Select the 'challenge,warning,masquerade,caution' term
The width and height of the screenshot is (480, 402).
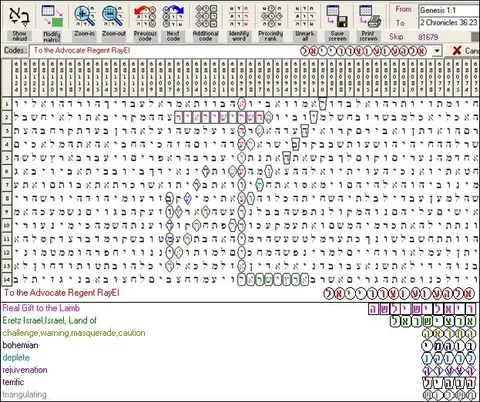click(74, 333)
